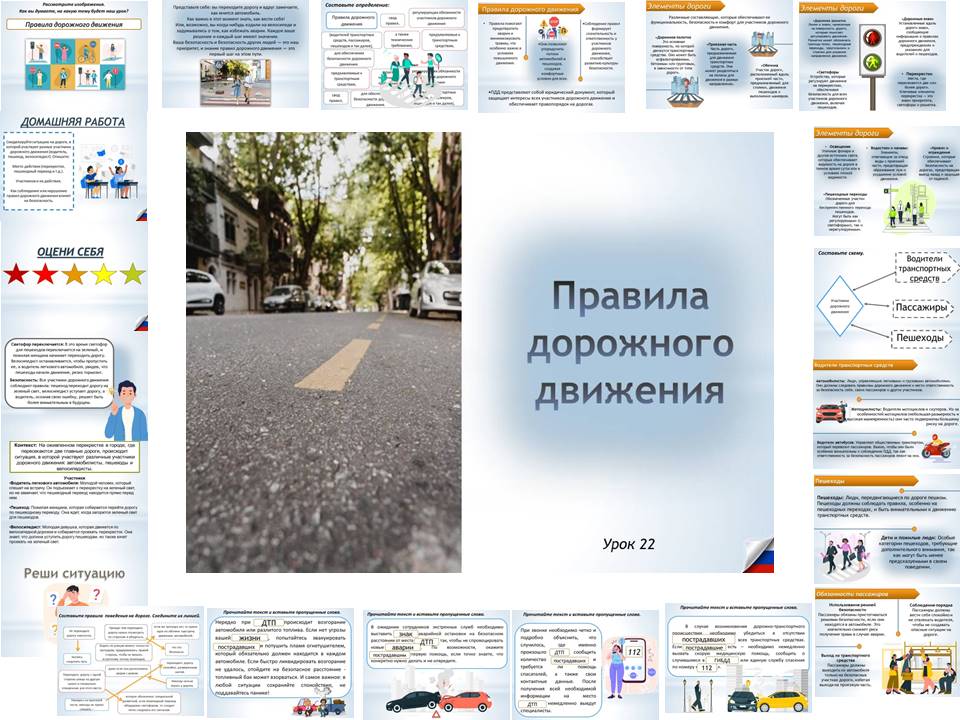
Task: Click the Пешеходы box in the Составьте схему diagram
Action: 920,338
